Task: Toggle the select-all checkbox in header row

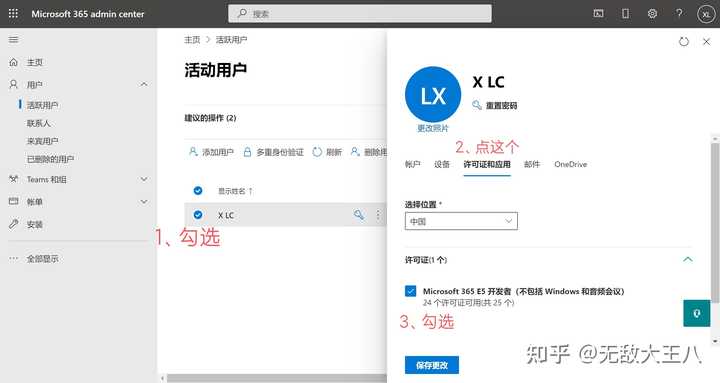Action: 198,191
